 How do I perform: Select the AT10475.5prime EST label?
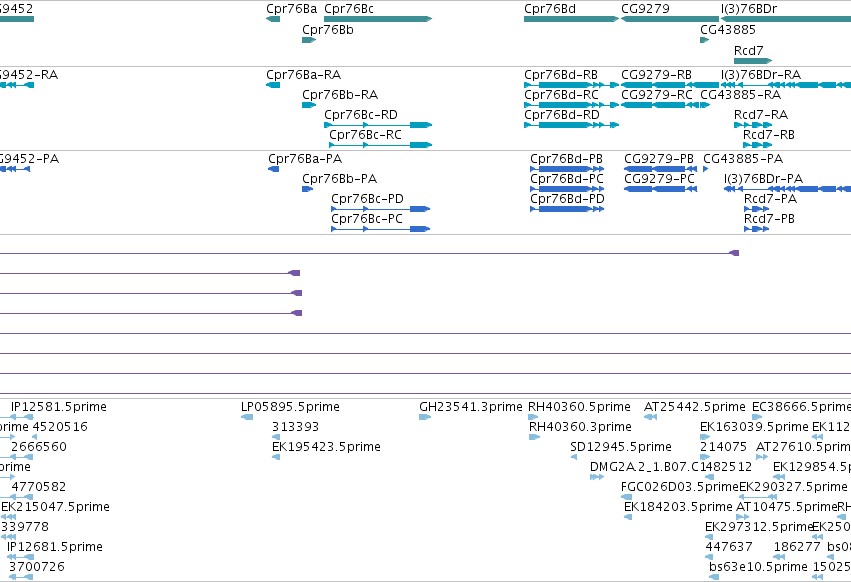click(x=786, y=508)
